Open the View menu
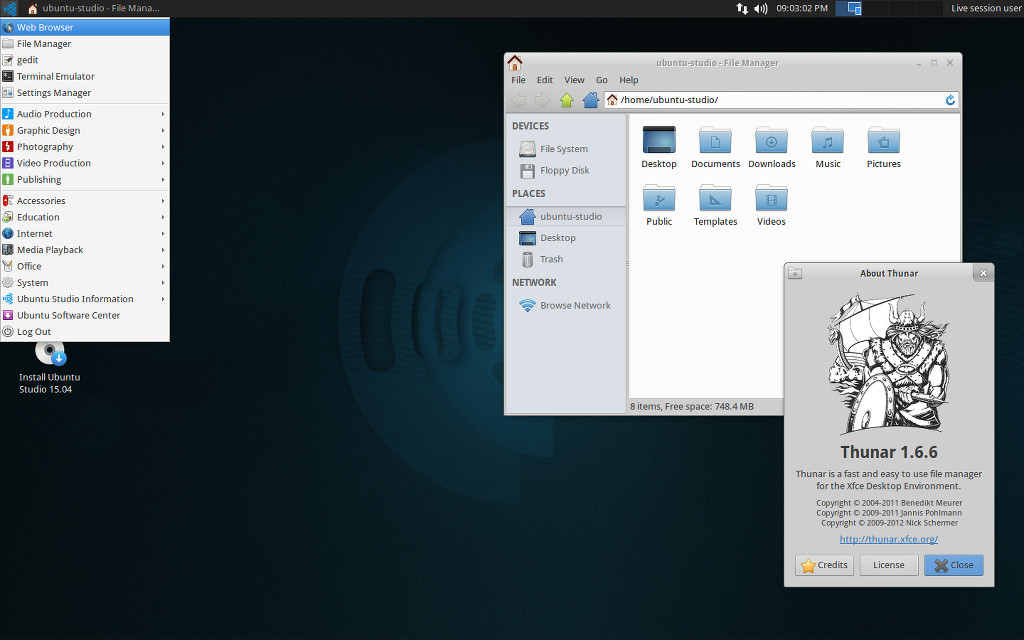 pos(574,80)
